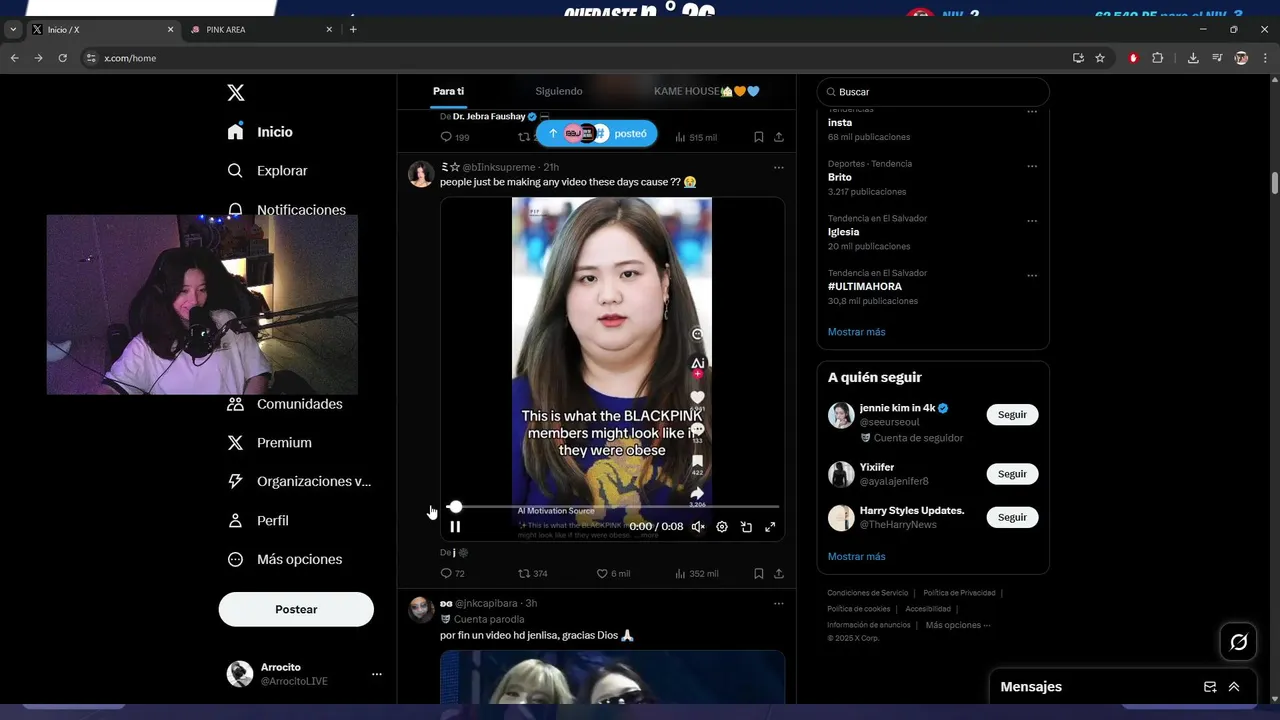The height and width of the screenshot is (720, 1280).
Task: Click the X logo in sidebar
Action: 236,93
